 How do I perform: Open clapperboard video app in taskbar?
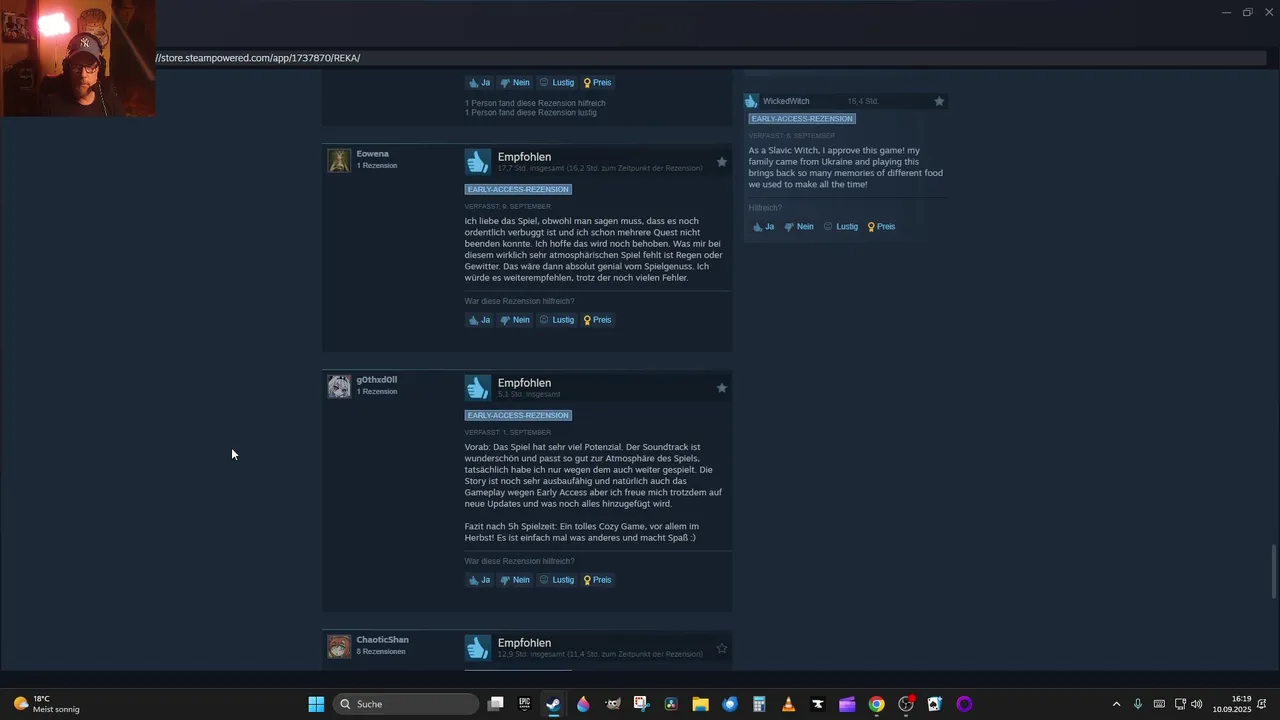pyautogui.click(x=847, y=704)
